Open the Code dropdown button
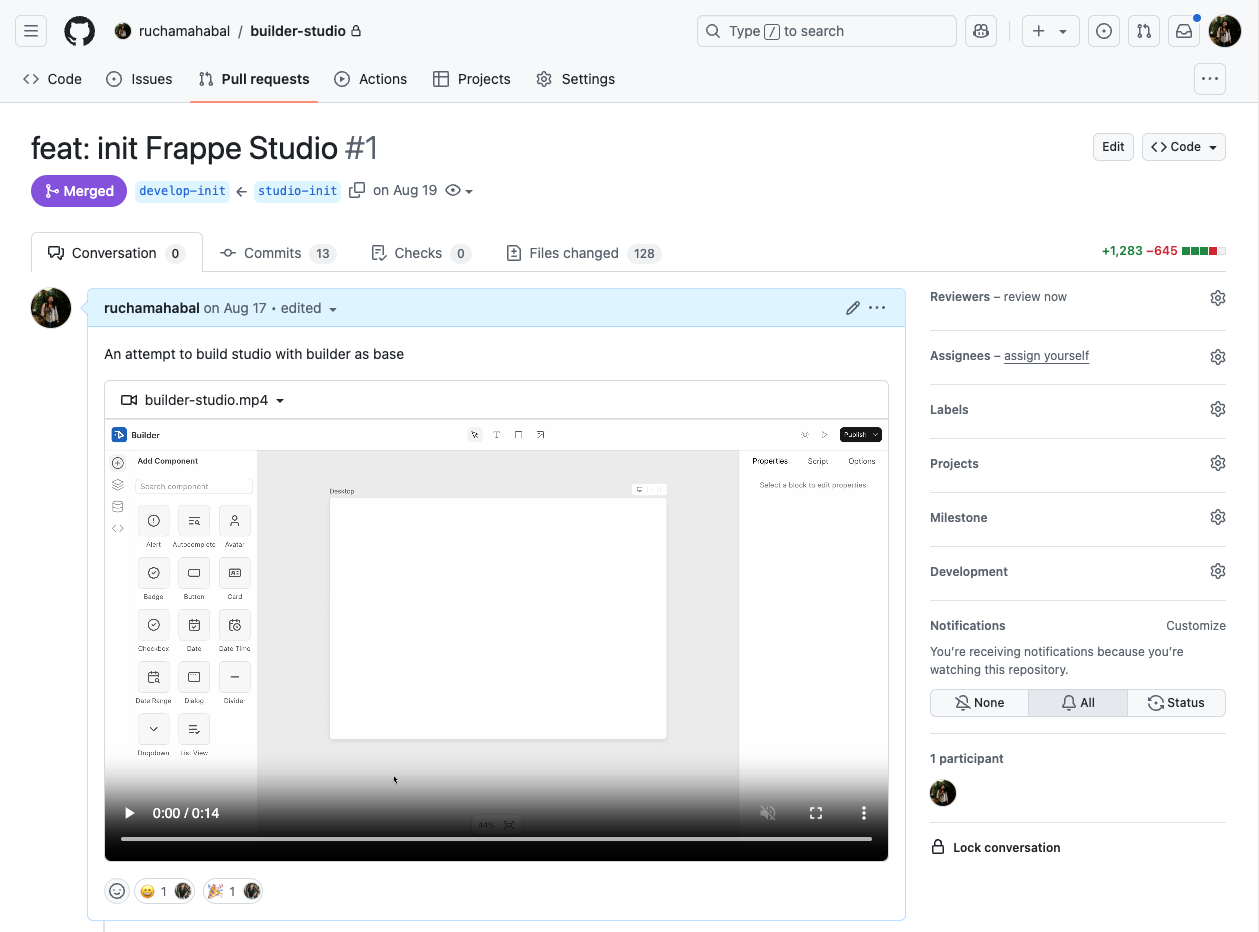This screenshot has width=1259, height=932. coord(1184,147)
